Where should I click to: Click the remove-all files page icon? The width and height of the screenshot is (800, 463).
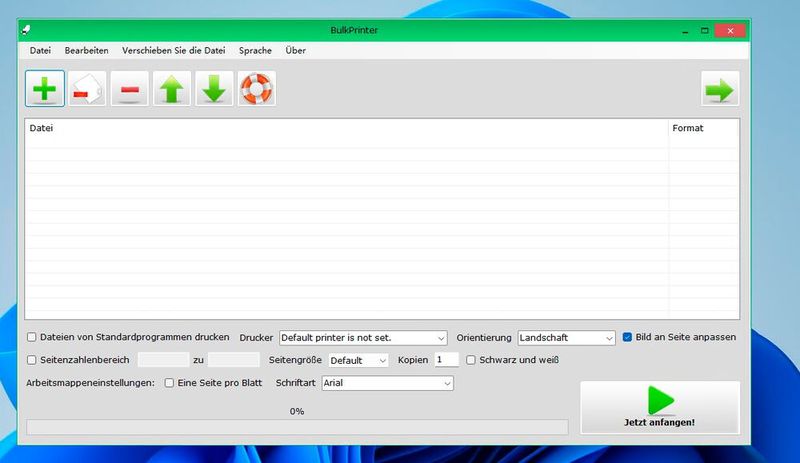pos(87,88)
